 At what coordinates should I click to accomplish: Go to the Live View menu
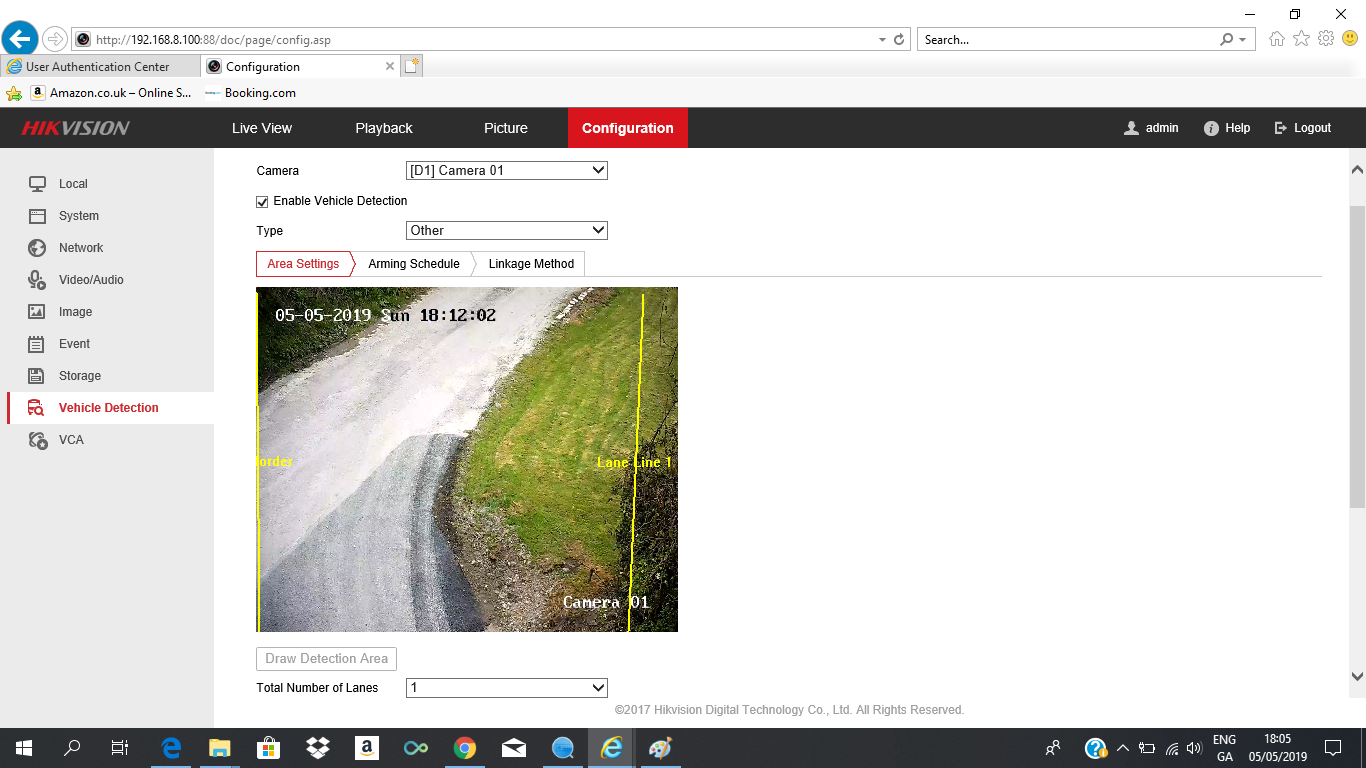tap(262, 128)
